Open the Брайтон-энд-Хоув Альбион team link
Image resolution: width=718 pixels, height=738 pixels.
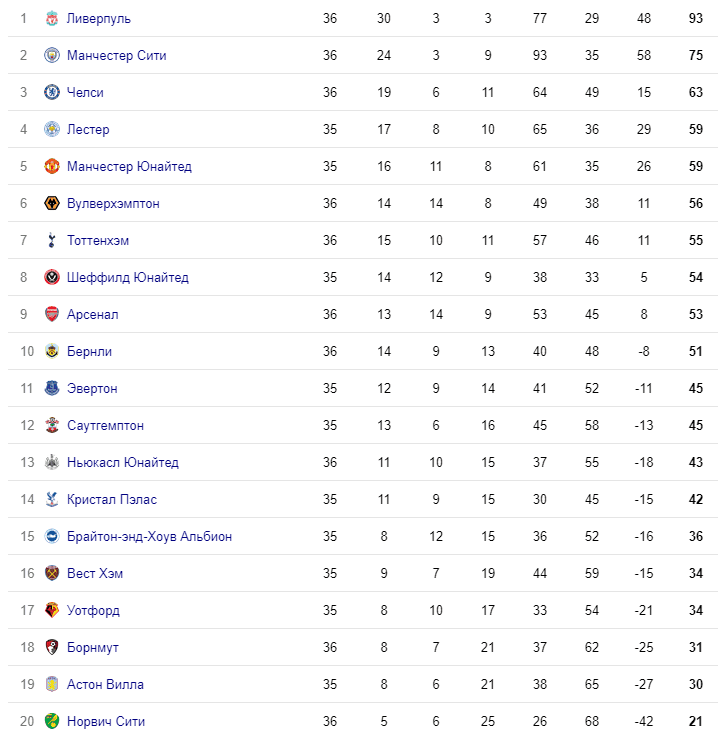[x=149, y=537]
